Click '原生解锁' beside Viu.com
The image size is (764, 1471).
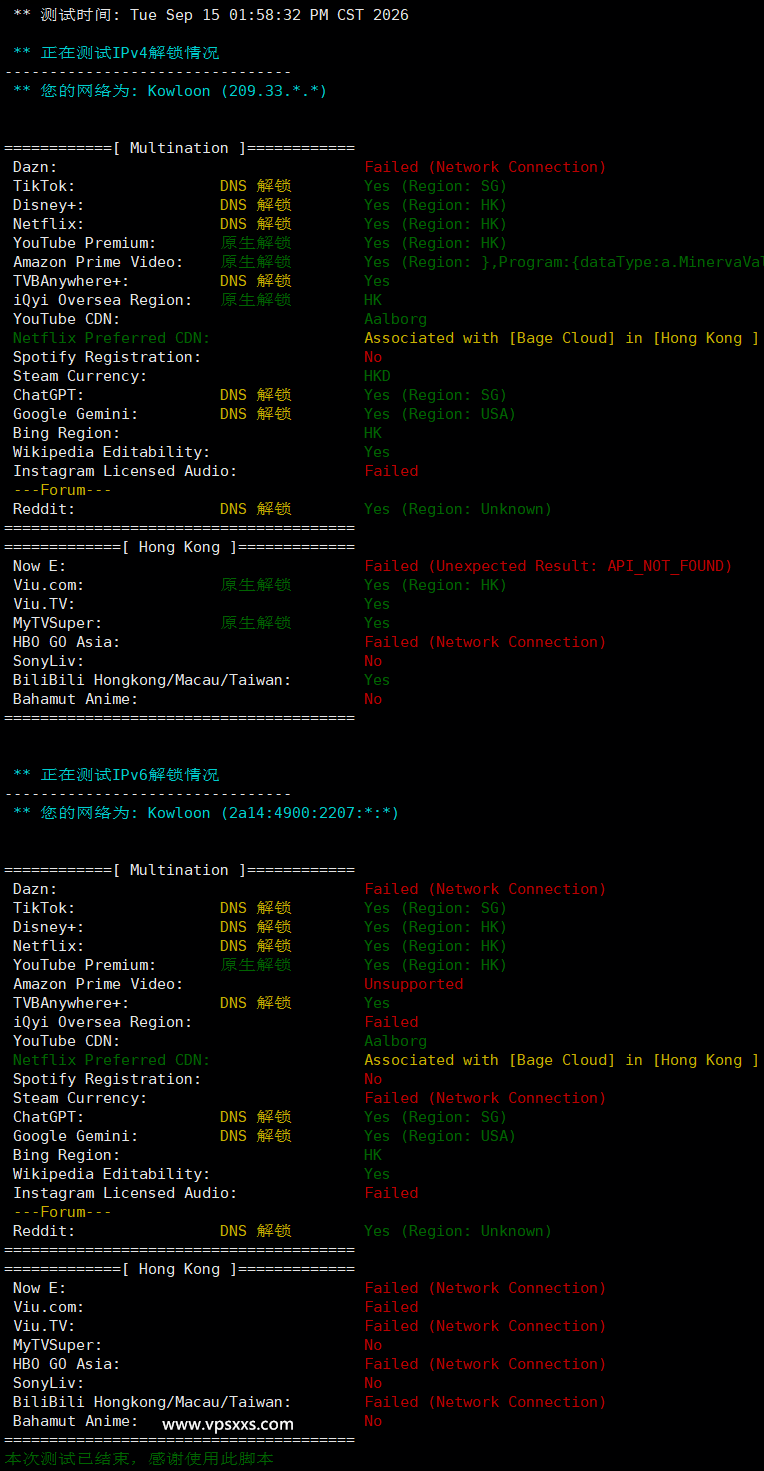256,585
